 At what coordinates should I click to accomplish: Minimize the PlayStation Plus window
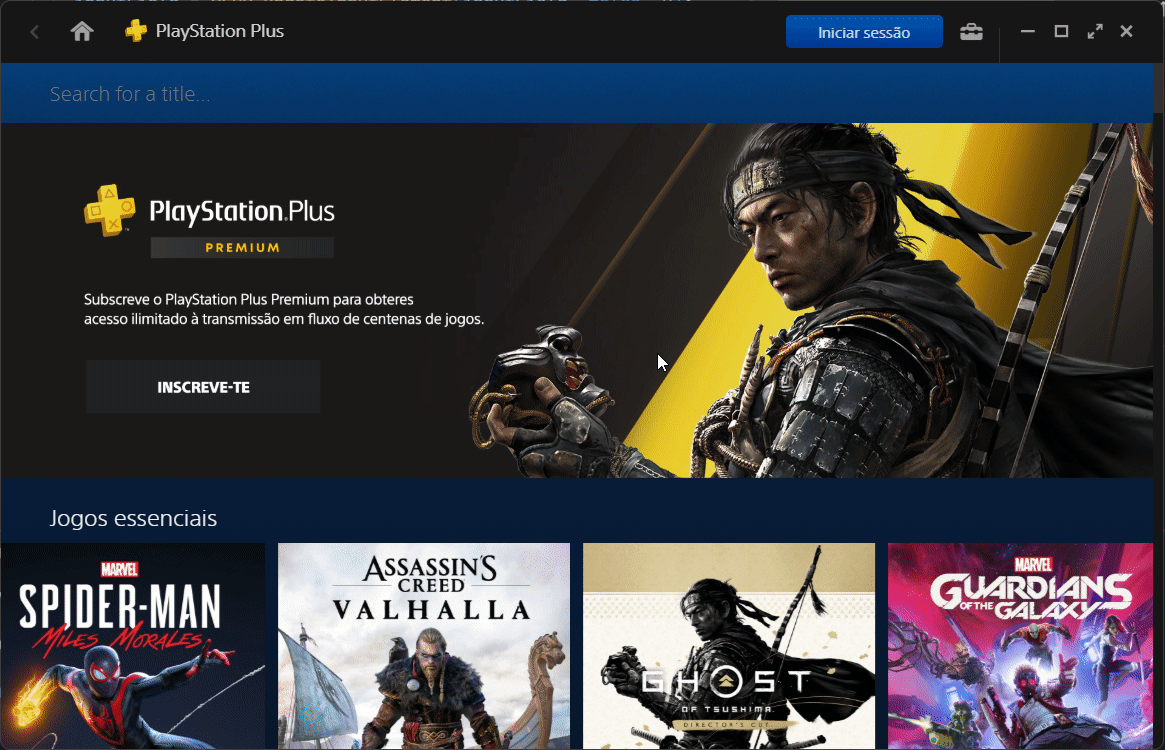pyautogui.click(x=1028, y=31)
